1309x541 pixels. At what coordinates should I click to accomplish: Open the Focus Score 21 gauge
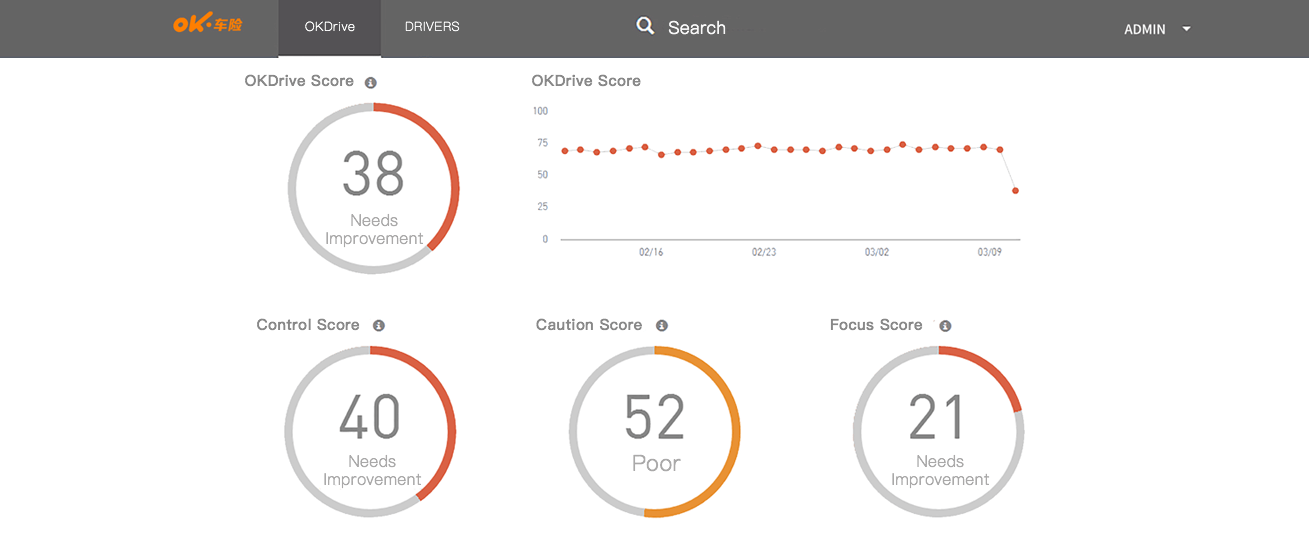click(x=938, y=431)
